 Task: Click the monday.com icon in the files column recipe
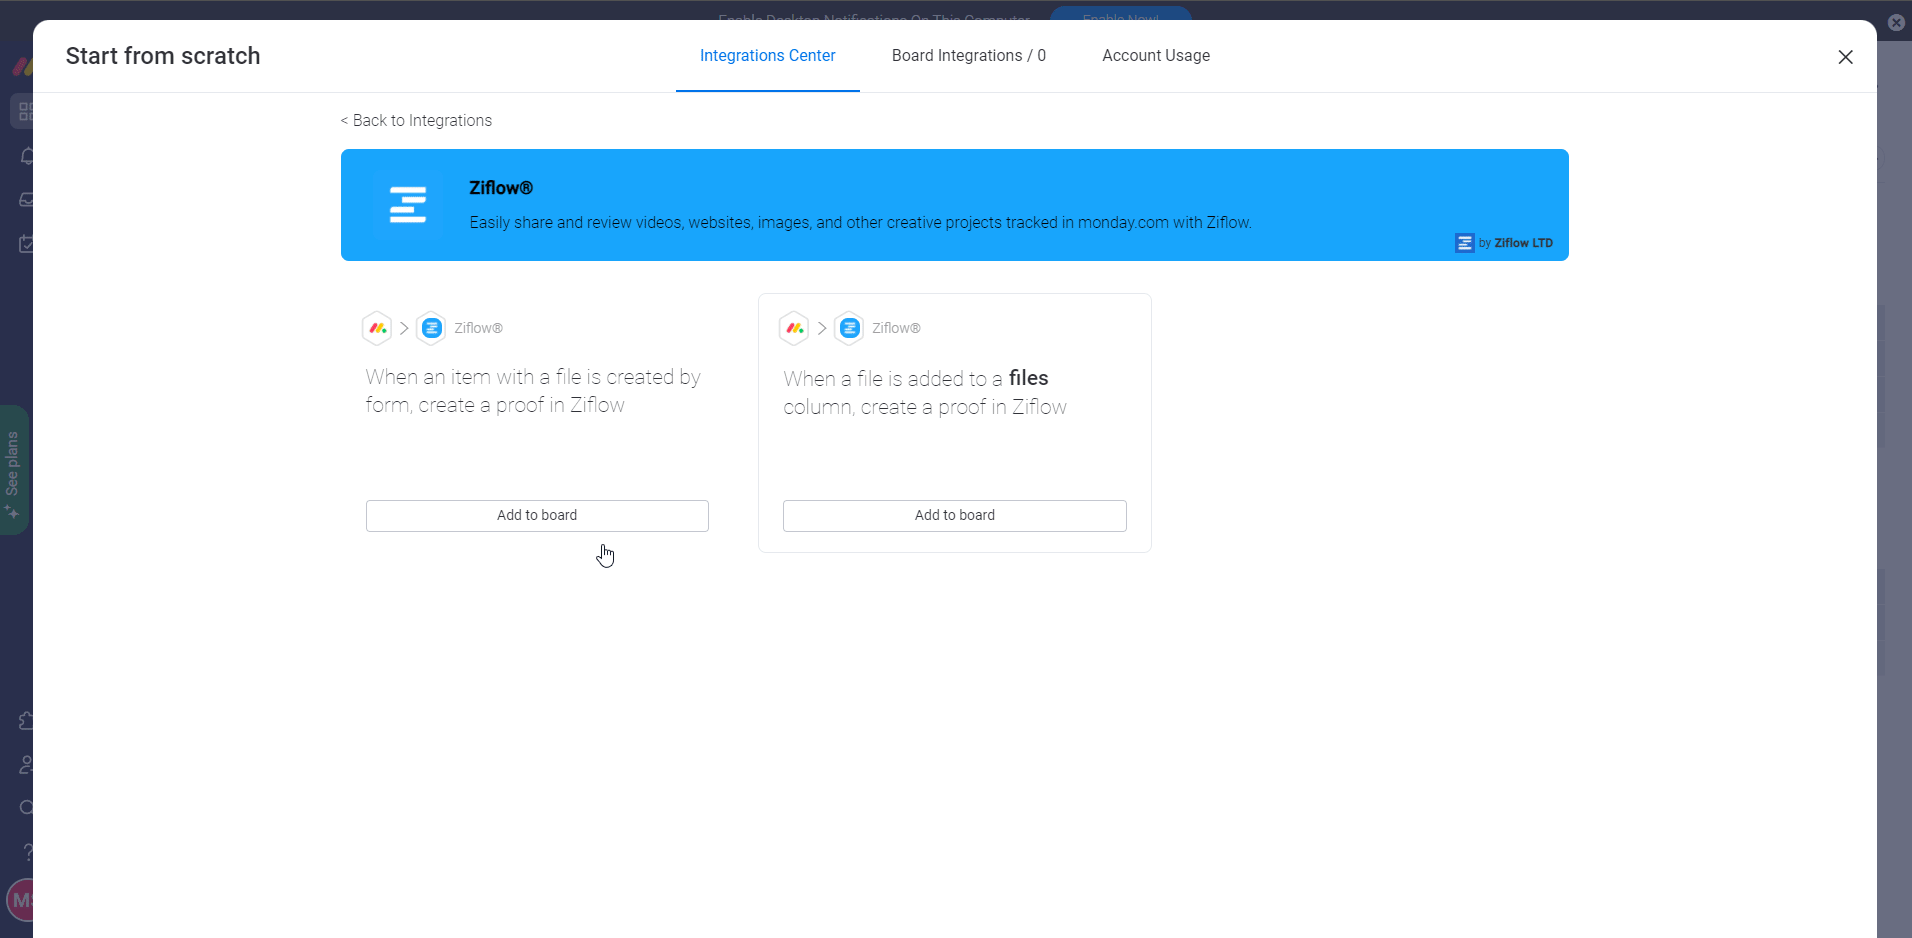tap(794, 328)
